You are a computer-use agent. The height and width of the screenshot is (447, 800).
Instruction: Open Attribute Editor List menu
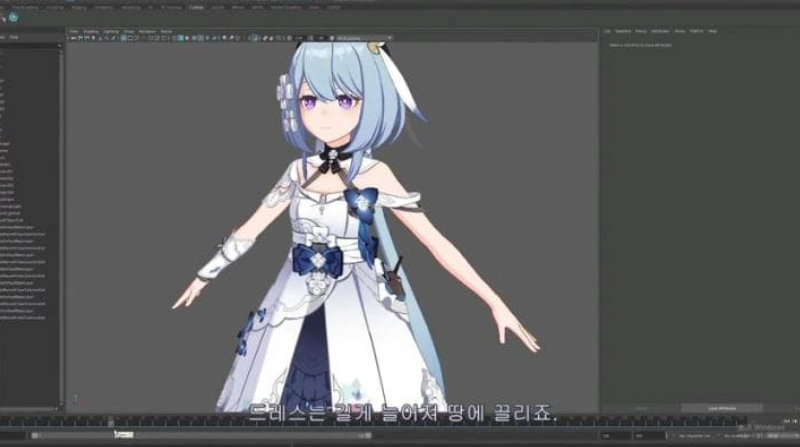[607, 31]
